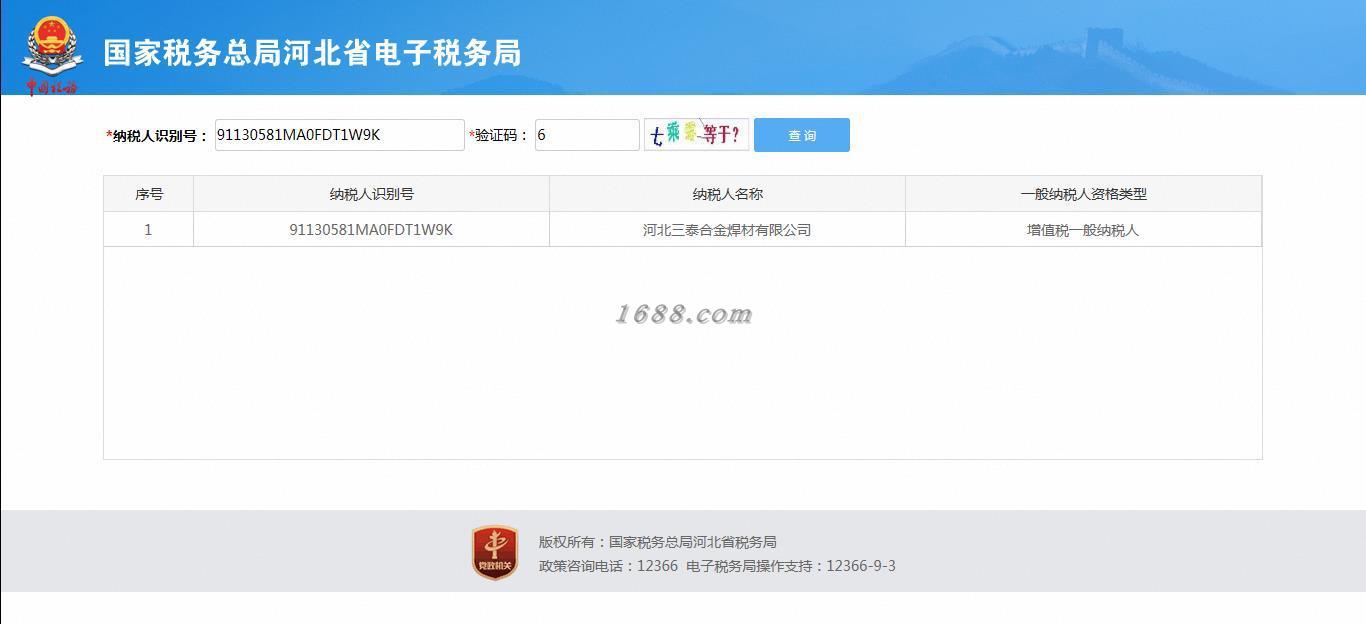
Task: Click the 一般纳税人资格类型 column header
Action: (1084, 194)
